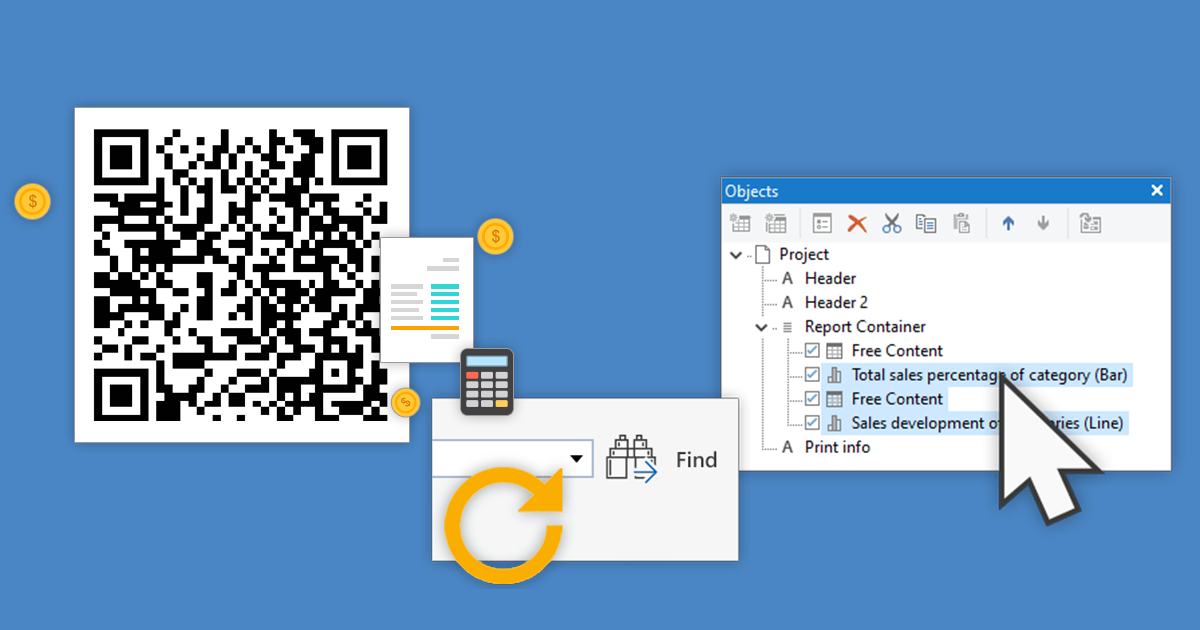Screen dimensions: 1200x630
Task: Click the append table icon in Objects toolbar
Action: point(740,224)
